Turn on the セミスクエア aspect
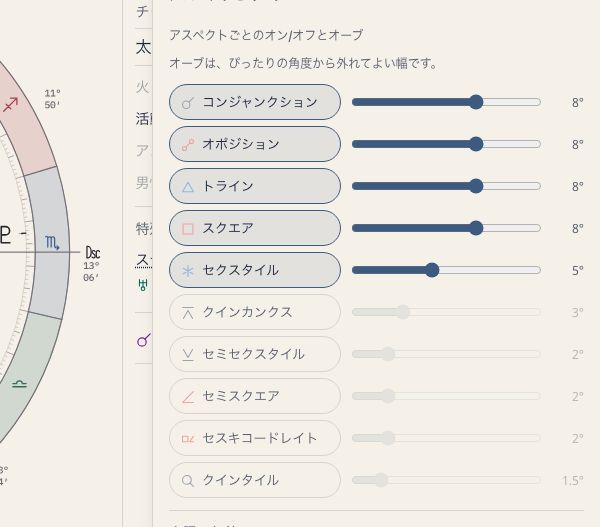 (x=255, y=396)
